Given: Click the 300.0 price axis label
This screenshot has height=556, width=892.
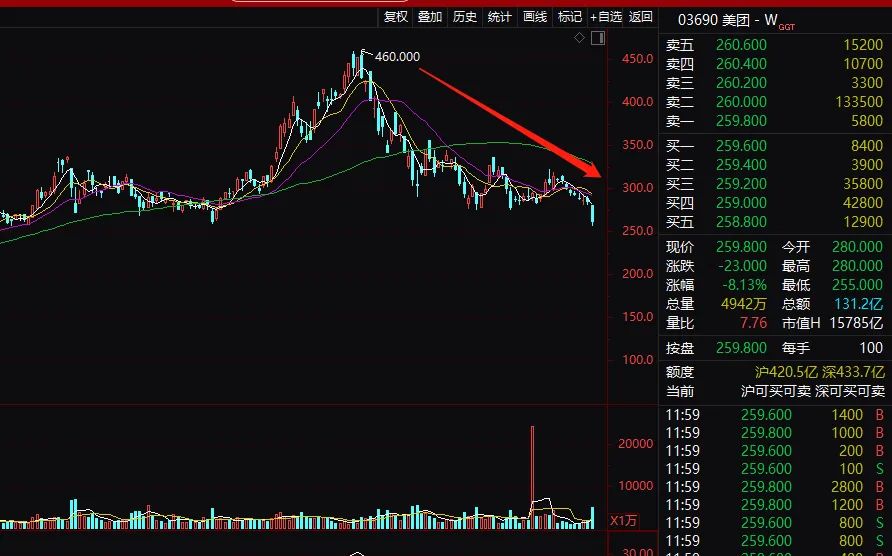Looking at the screenshot, I should [637, 188].
